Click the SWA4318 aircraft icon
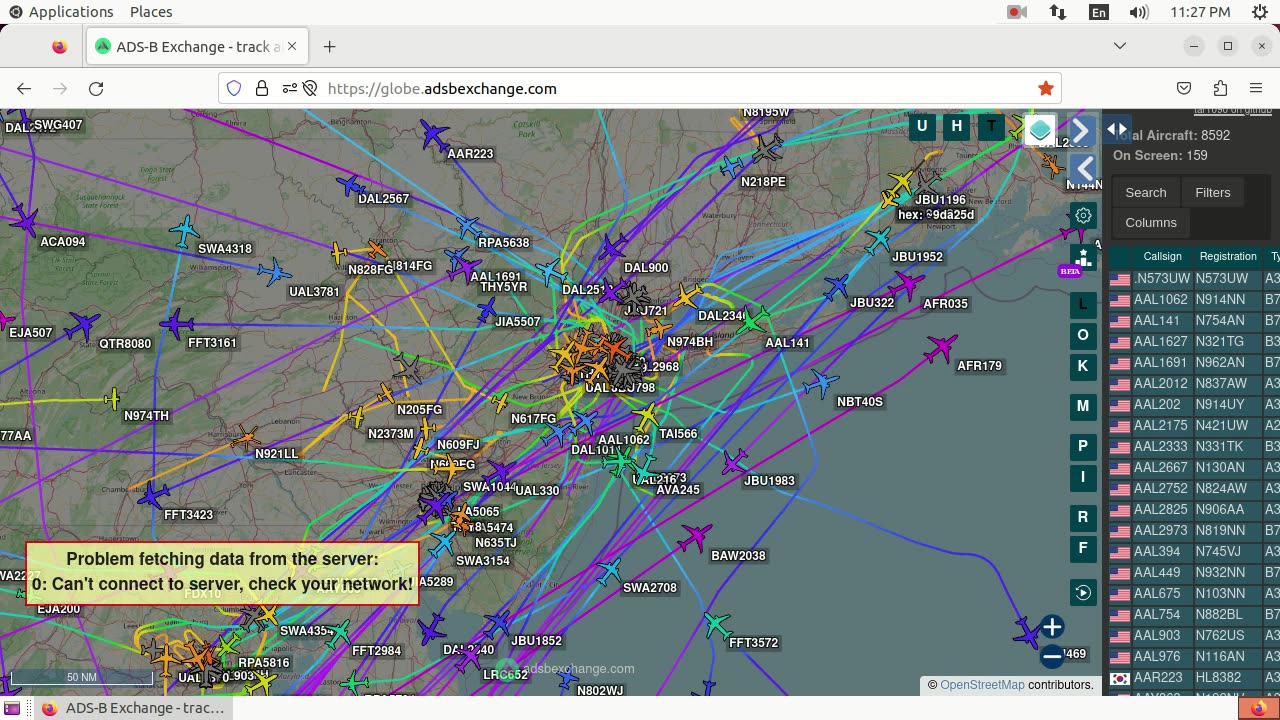The image size is (1280, 720). point(184,231)
